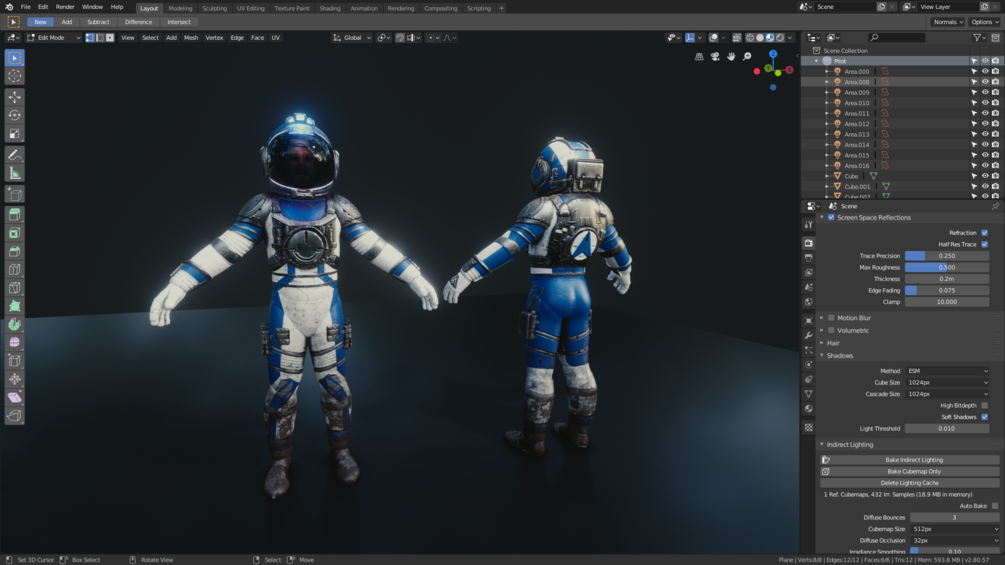Screen dimensions: 1005x565
Task: Choose the Annotate pencil tool
Action: pyautogui.click(x=14, y=154)
